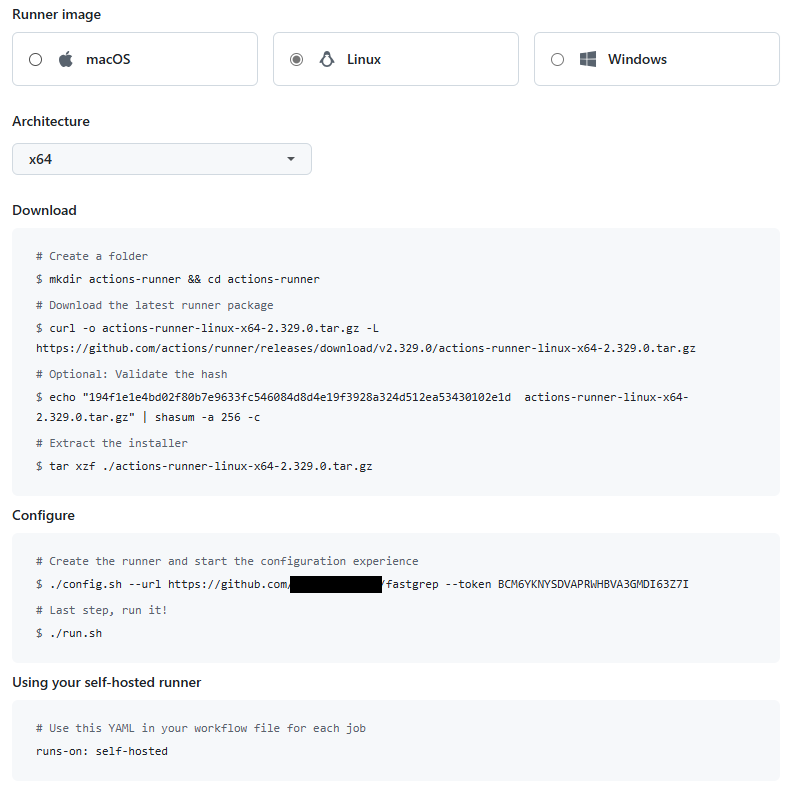Viewport: 793px width, 789px height.
Task: Click the github.com runner release URL
Action: [x=366, y=348]
